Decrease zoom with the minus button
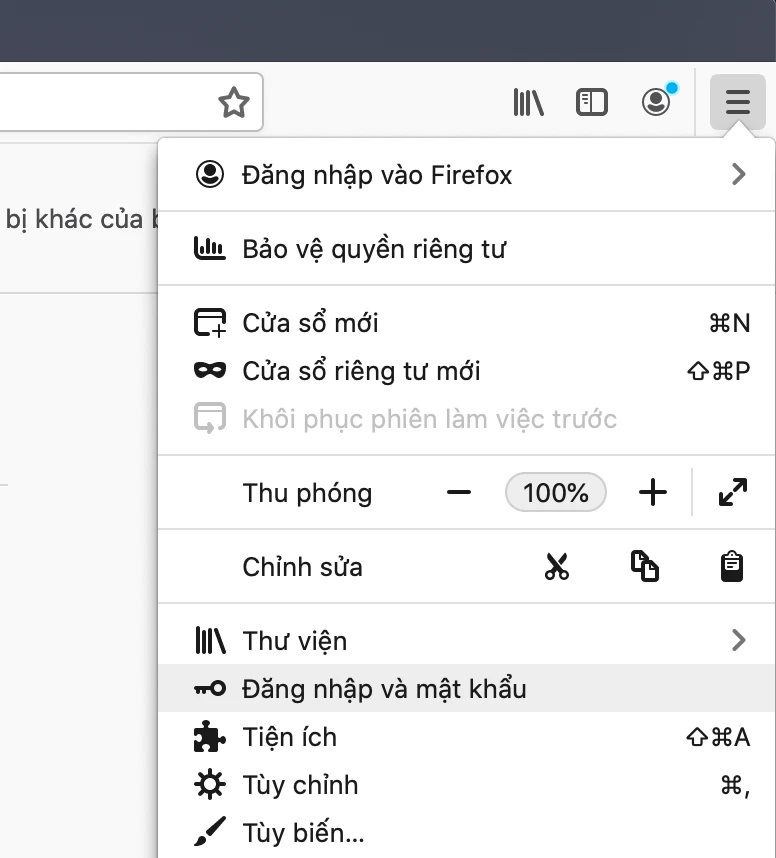776x858 pixels. click(x=459, y=492)
